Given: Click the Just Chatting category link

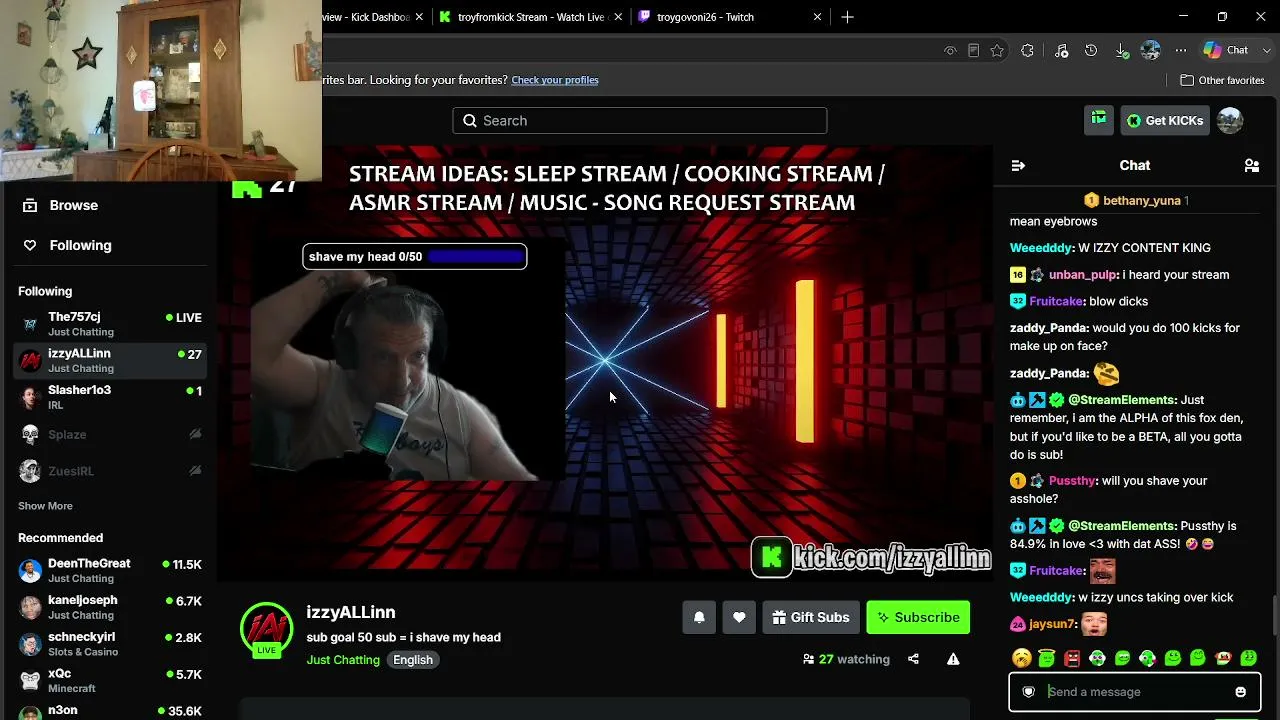Looking at the screenshot, I should click(x=343, y=660).
